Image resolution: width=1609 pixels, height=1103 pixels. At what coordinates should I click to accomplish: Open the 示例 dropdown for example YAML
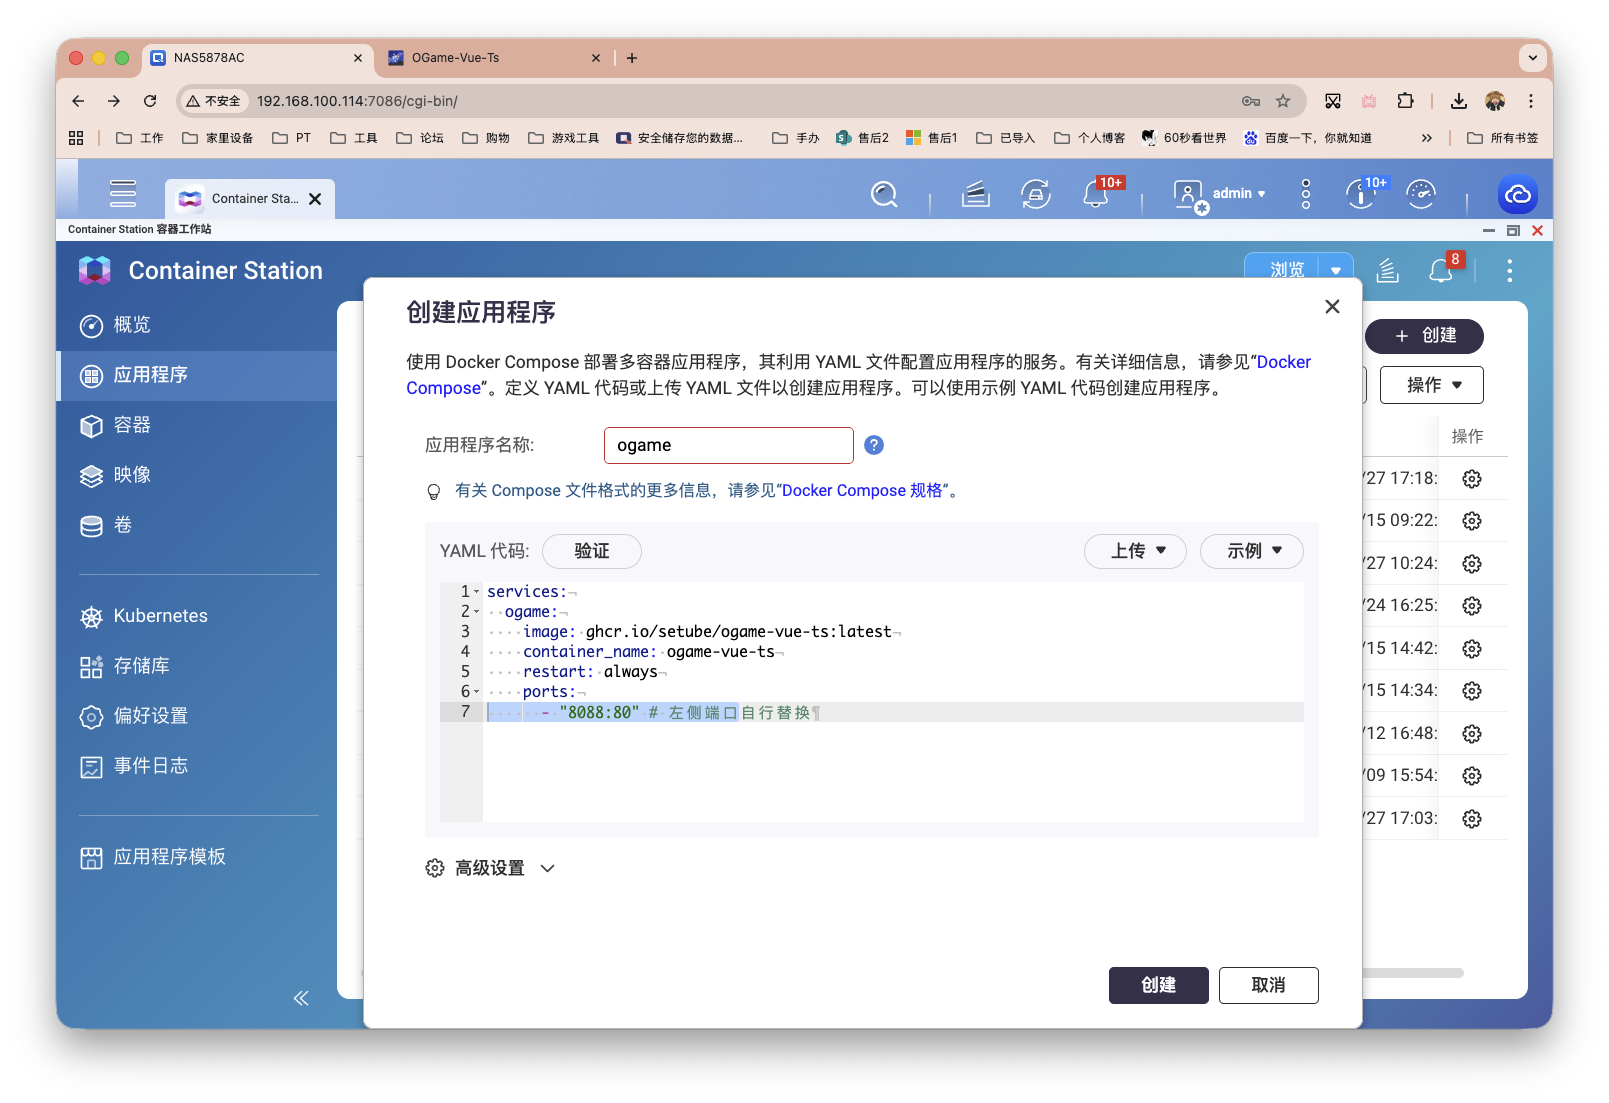click(x=1251, y=551)
